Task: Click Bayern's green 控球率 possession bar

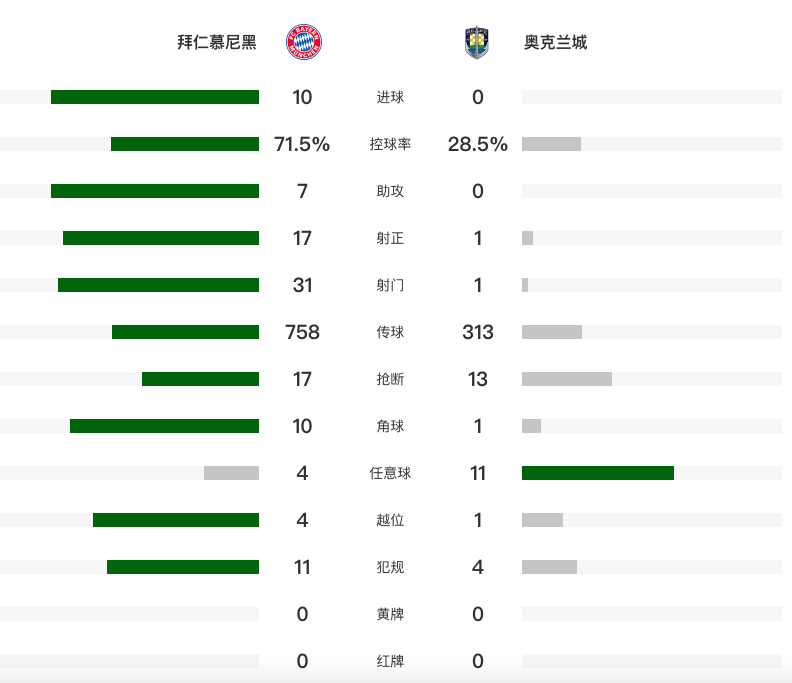Action: click(185, 144)
